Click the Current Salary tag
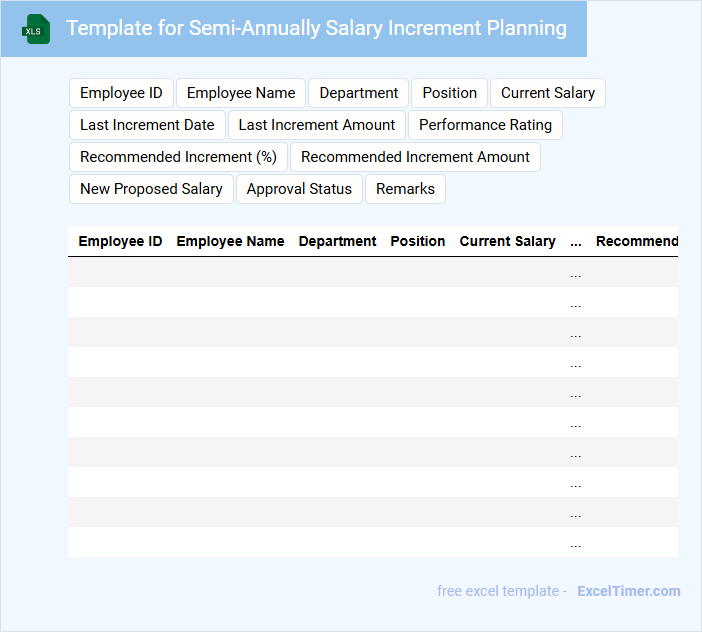This screenshot has height=632, width=702. [x=548, y=93]
